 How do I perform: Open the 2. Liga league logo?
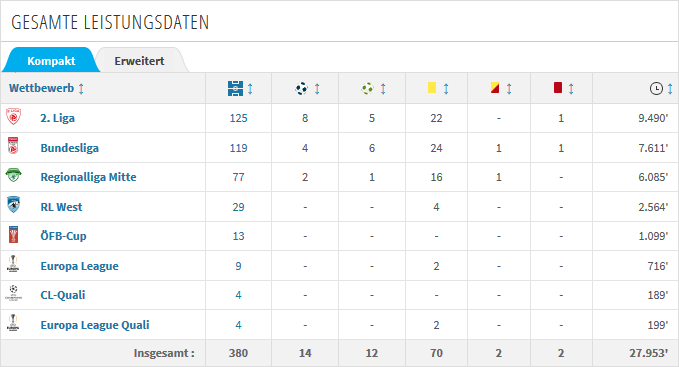coord(13,117)
